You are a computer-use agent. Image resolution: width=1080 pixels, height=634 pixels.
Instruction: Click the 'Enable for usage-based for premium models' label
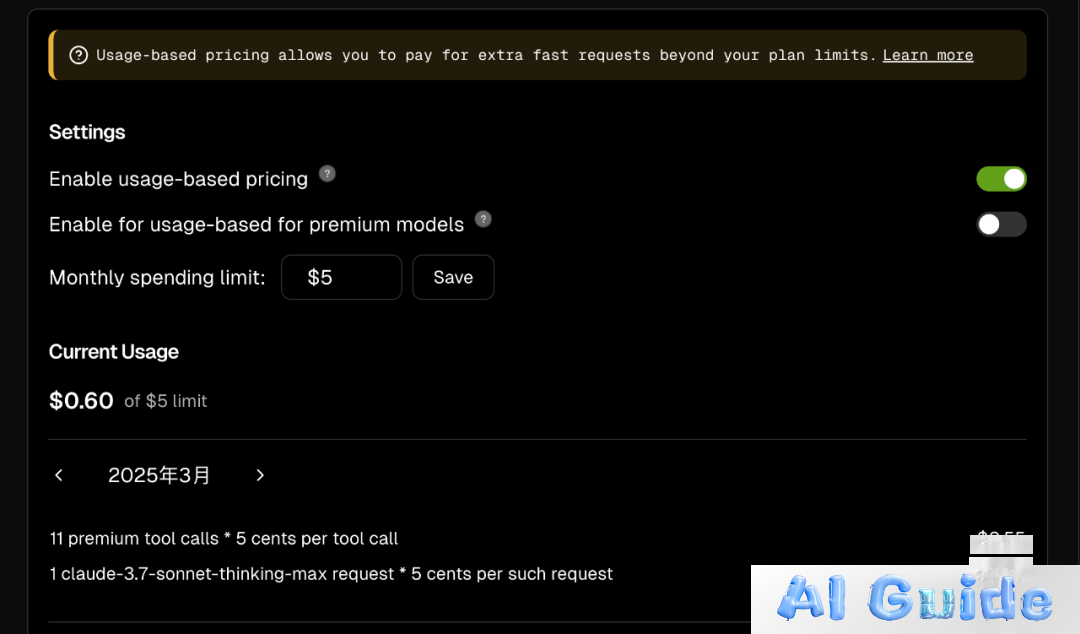(x=256, y=225)
